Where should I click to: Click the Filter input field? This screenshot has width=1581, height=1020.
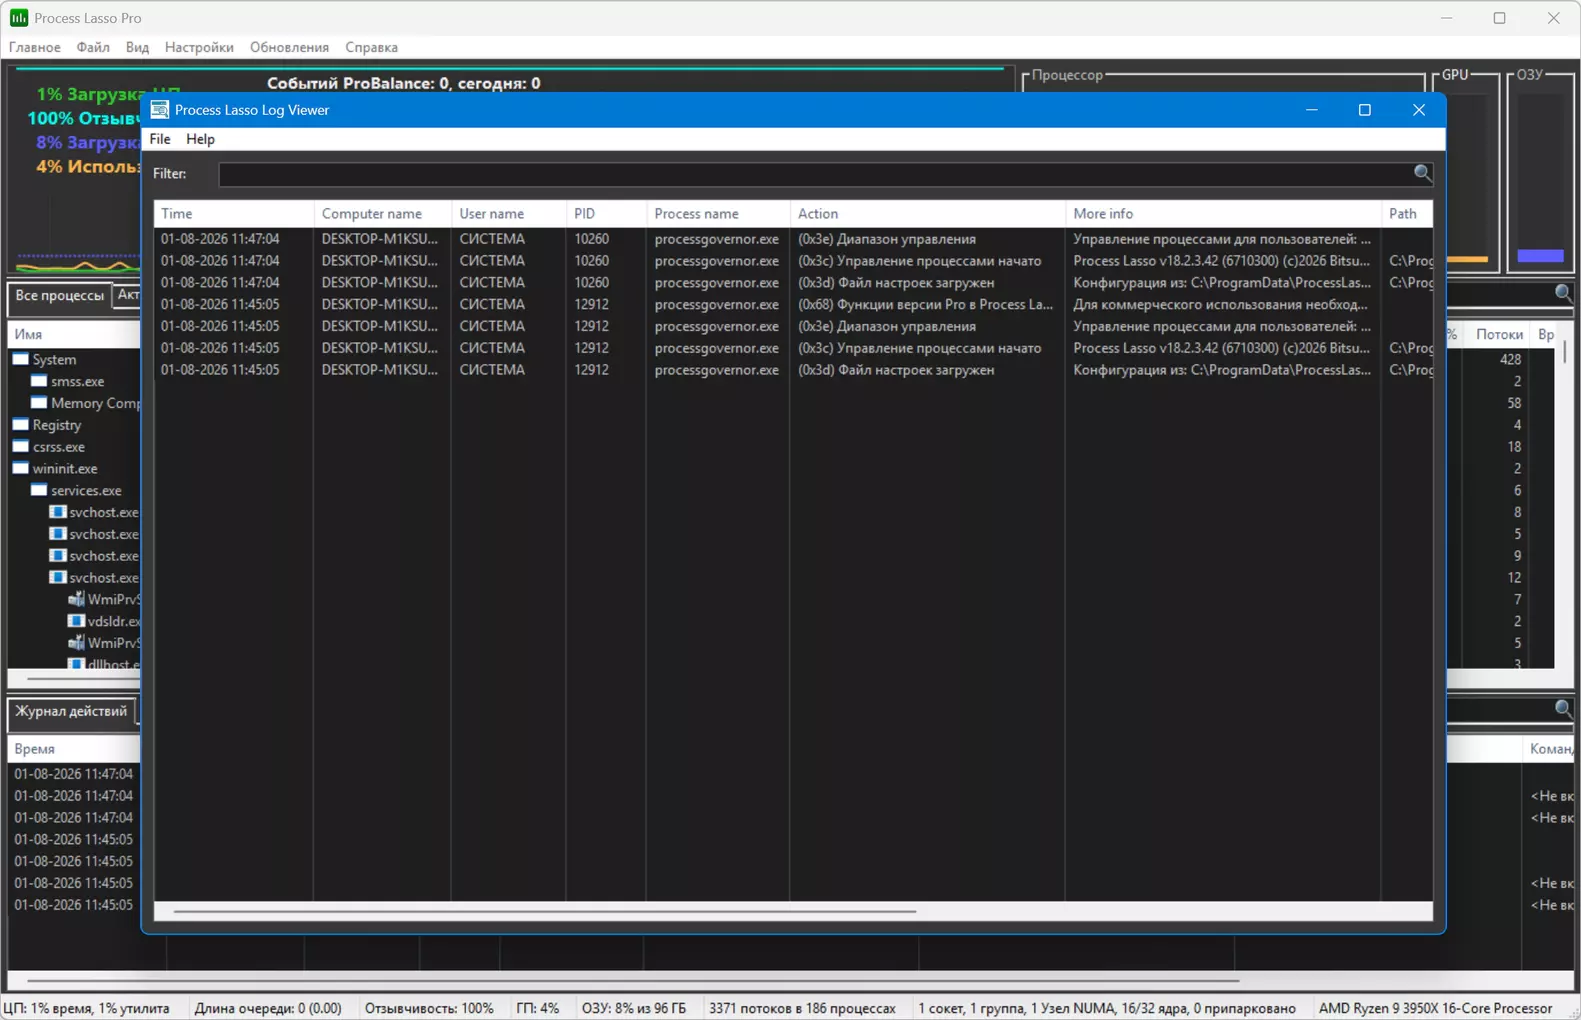(x=815, y=174)
